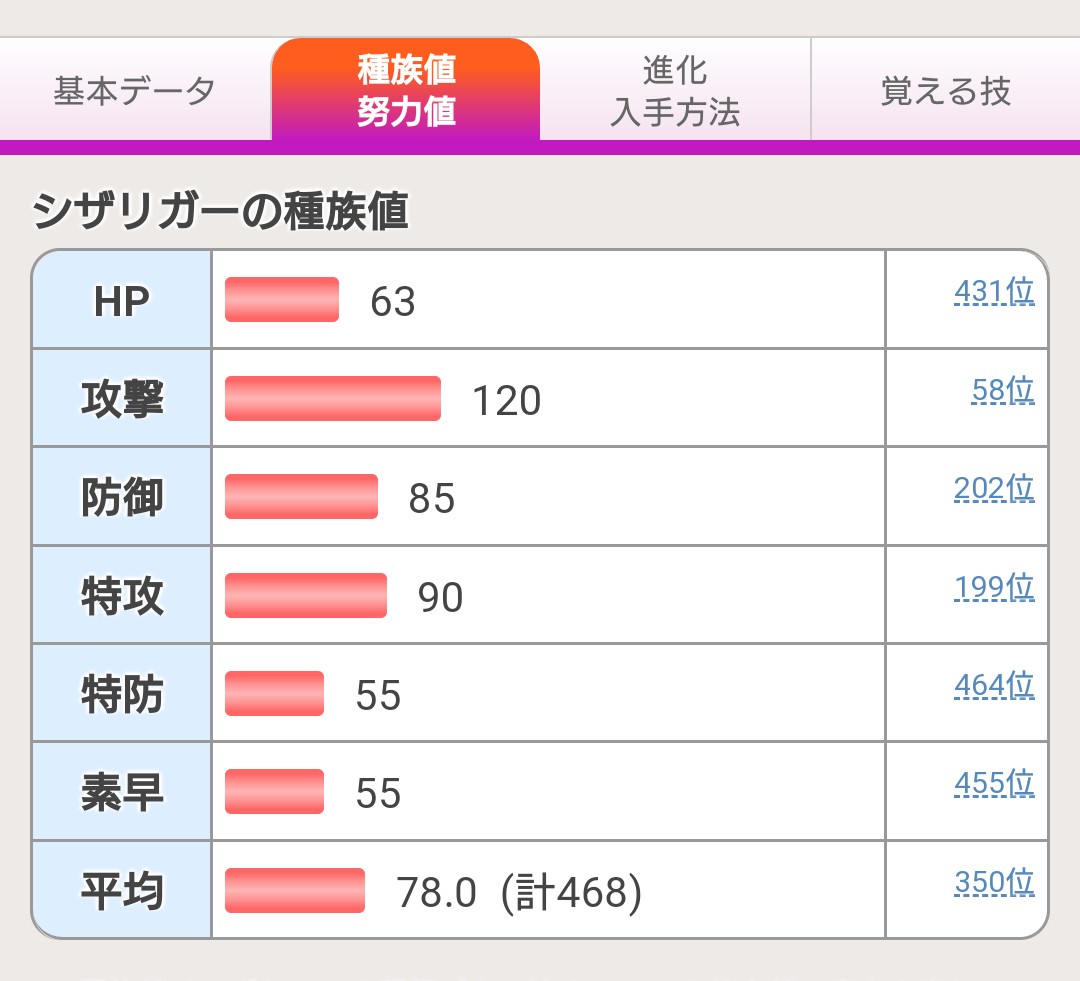Click the 455位 speed ranking link
This screenshot has height=981, width=1080.
coord(994,783)
